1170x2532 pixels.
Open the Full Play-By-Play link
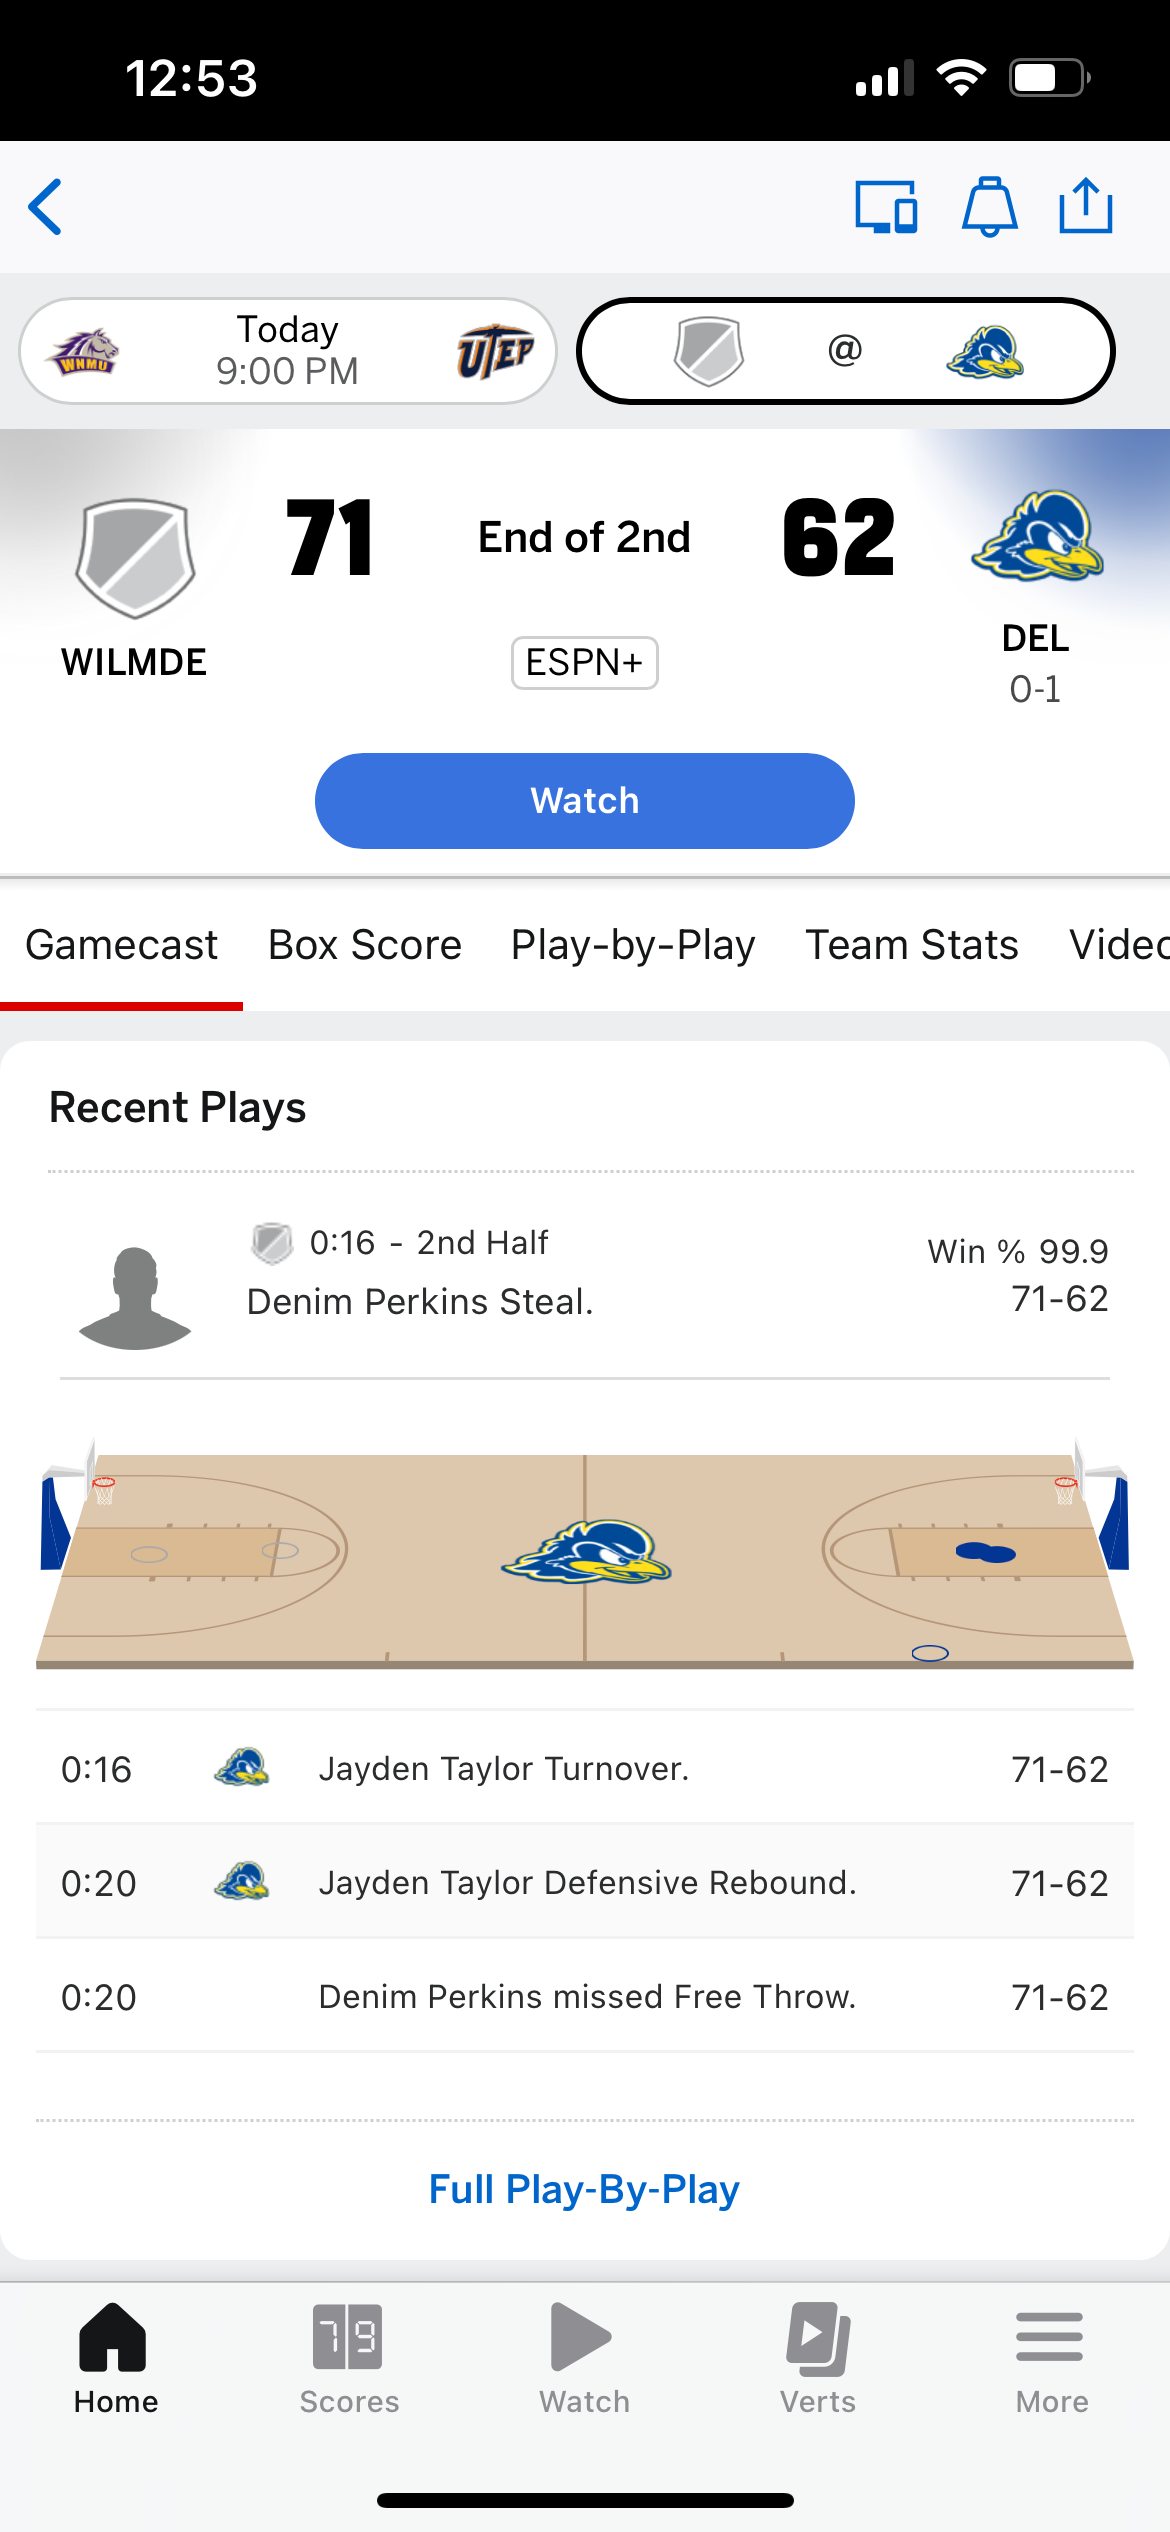coord(584,2189)
